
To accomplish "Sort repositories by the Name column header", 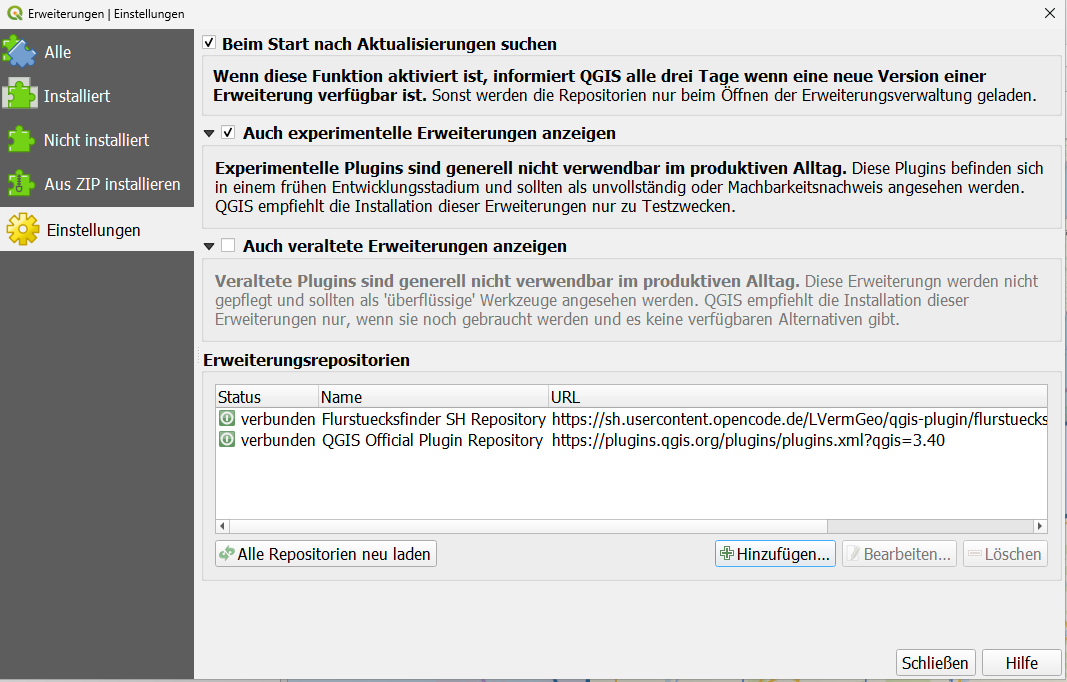I will point(433,397).
